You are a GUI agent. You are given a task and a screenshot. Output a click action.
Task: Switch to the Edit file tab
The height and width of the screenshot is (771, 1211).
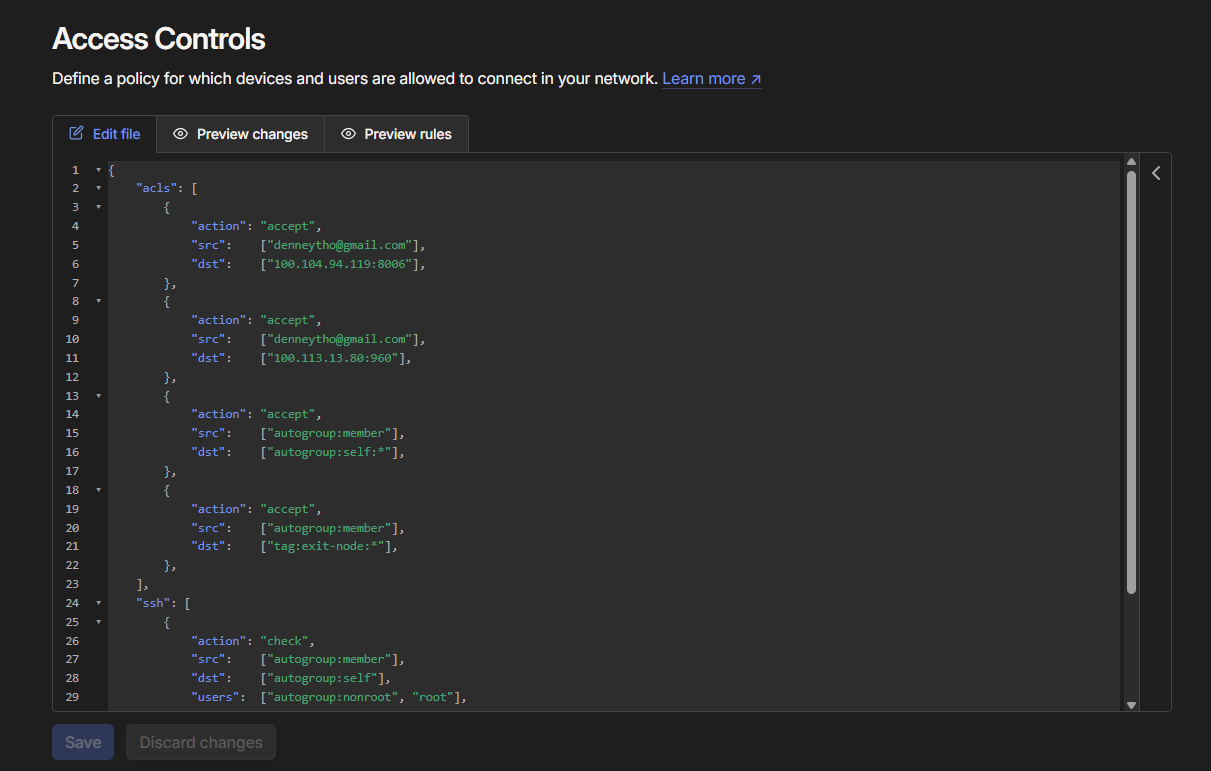(x=105, y=134)
